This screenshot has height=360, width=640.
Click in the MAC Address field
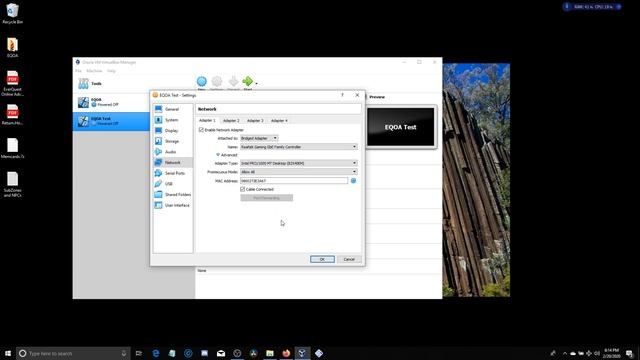coord(294,180)
